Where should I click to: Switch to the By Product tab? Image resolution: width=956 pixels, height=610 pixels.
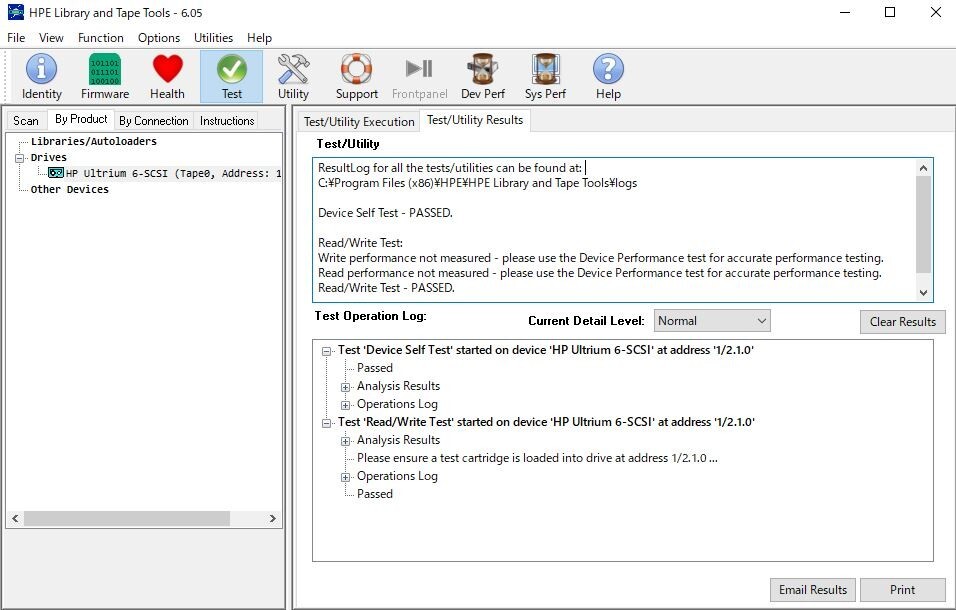81,119
